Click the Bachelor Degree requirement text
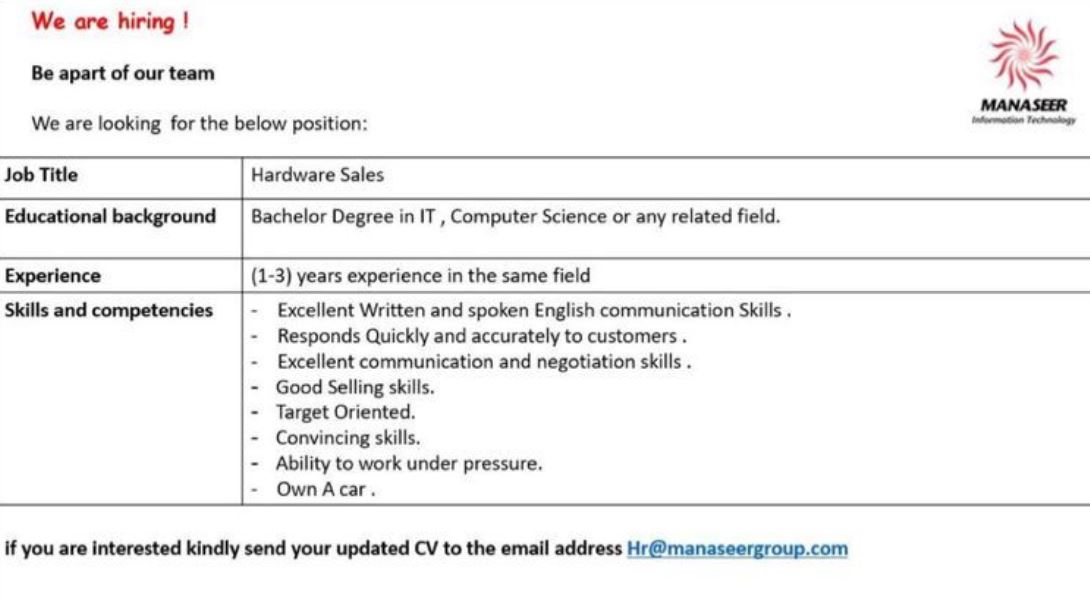Image resolution: width=1090 pixels, height=601 pixels. [x=515, y=216]
